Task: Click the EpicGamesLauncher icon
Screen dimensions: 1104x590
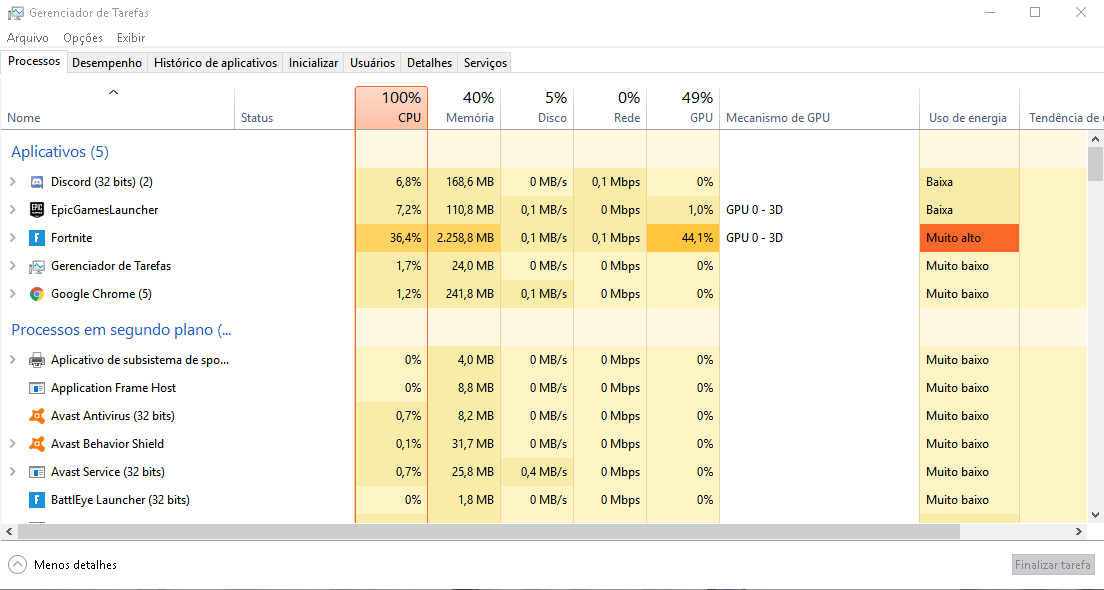Action: pos(37,210)
